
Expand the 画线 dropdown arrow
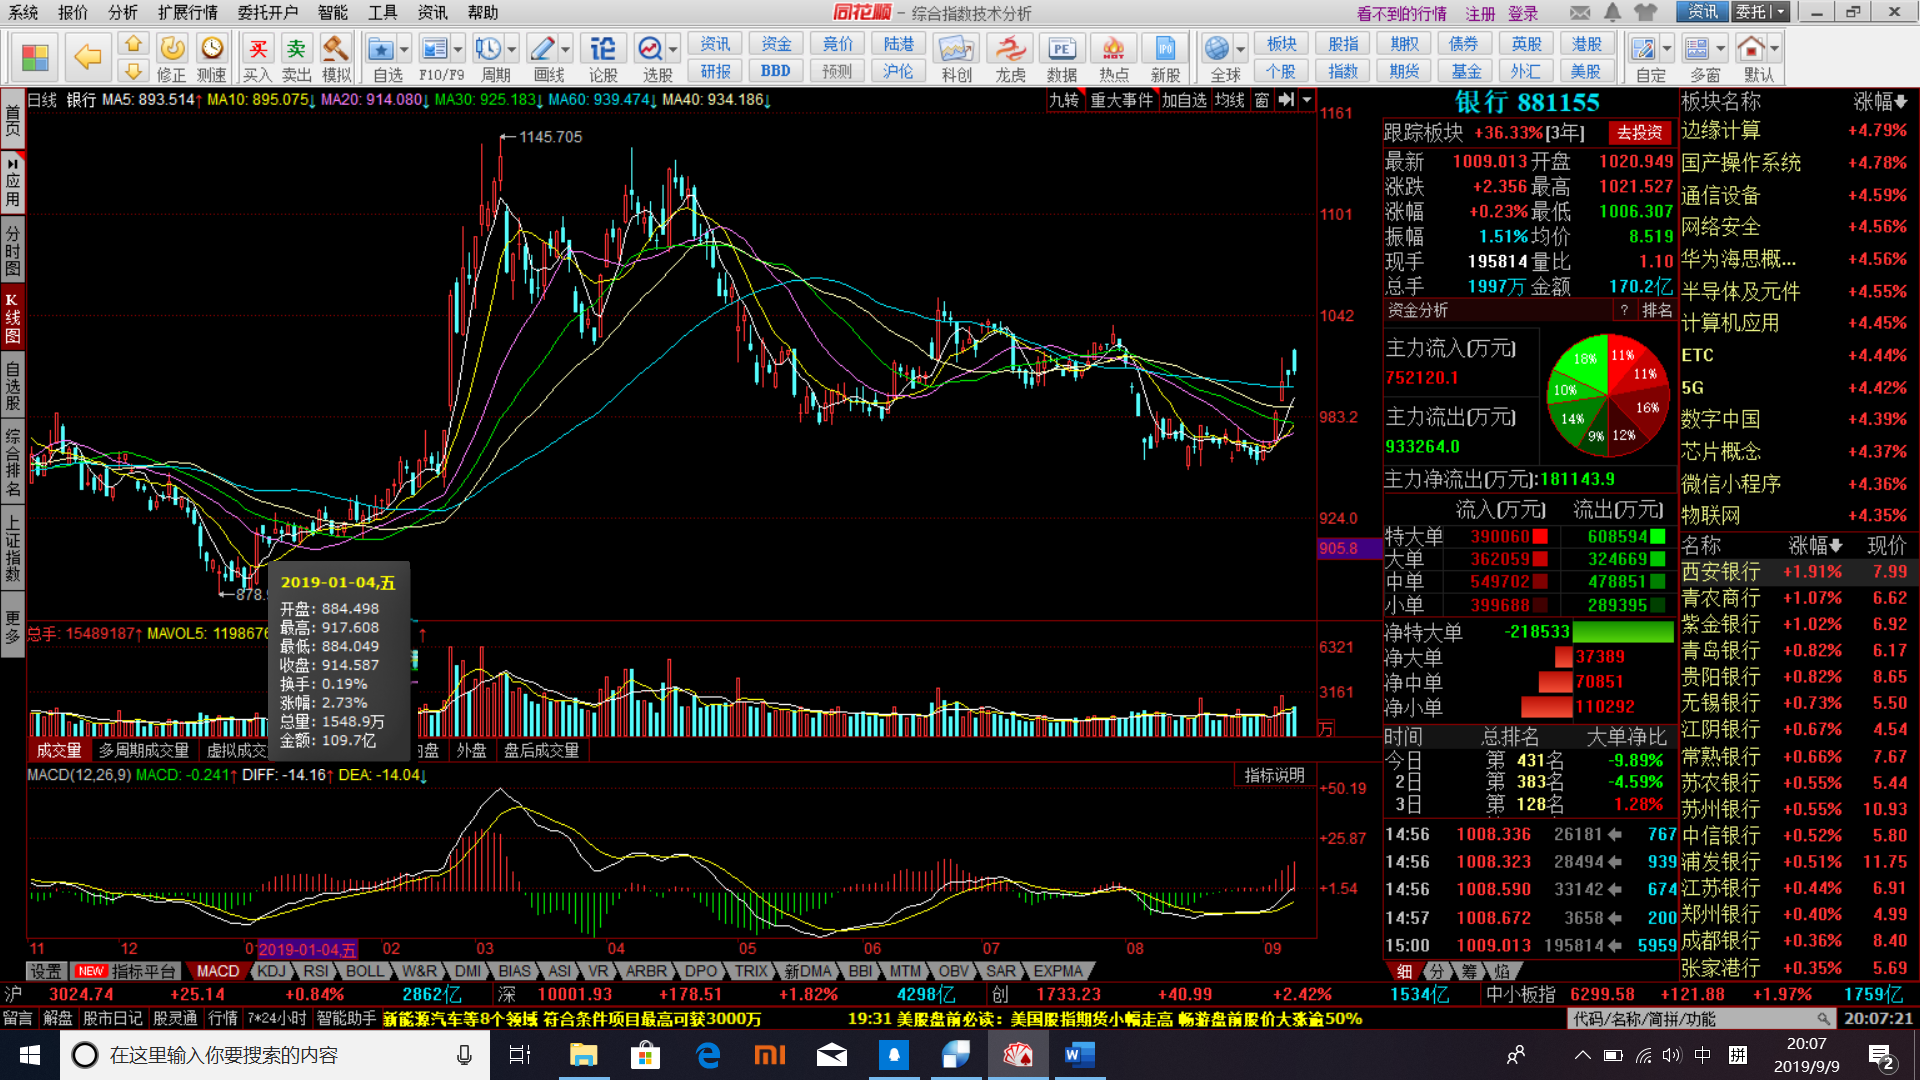pos(566,48)
